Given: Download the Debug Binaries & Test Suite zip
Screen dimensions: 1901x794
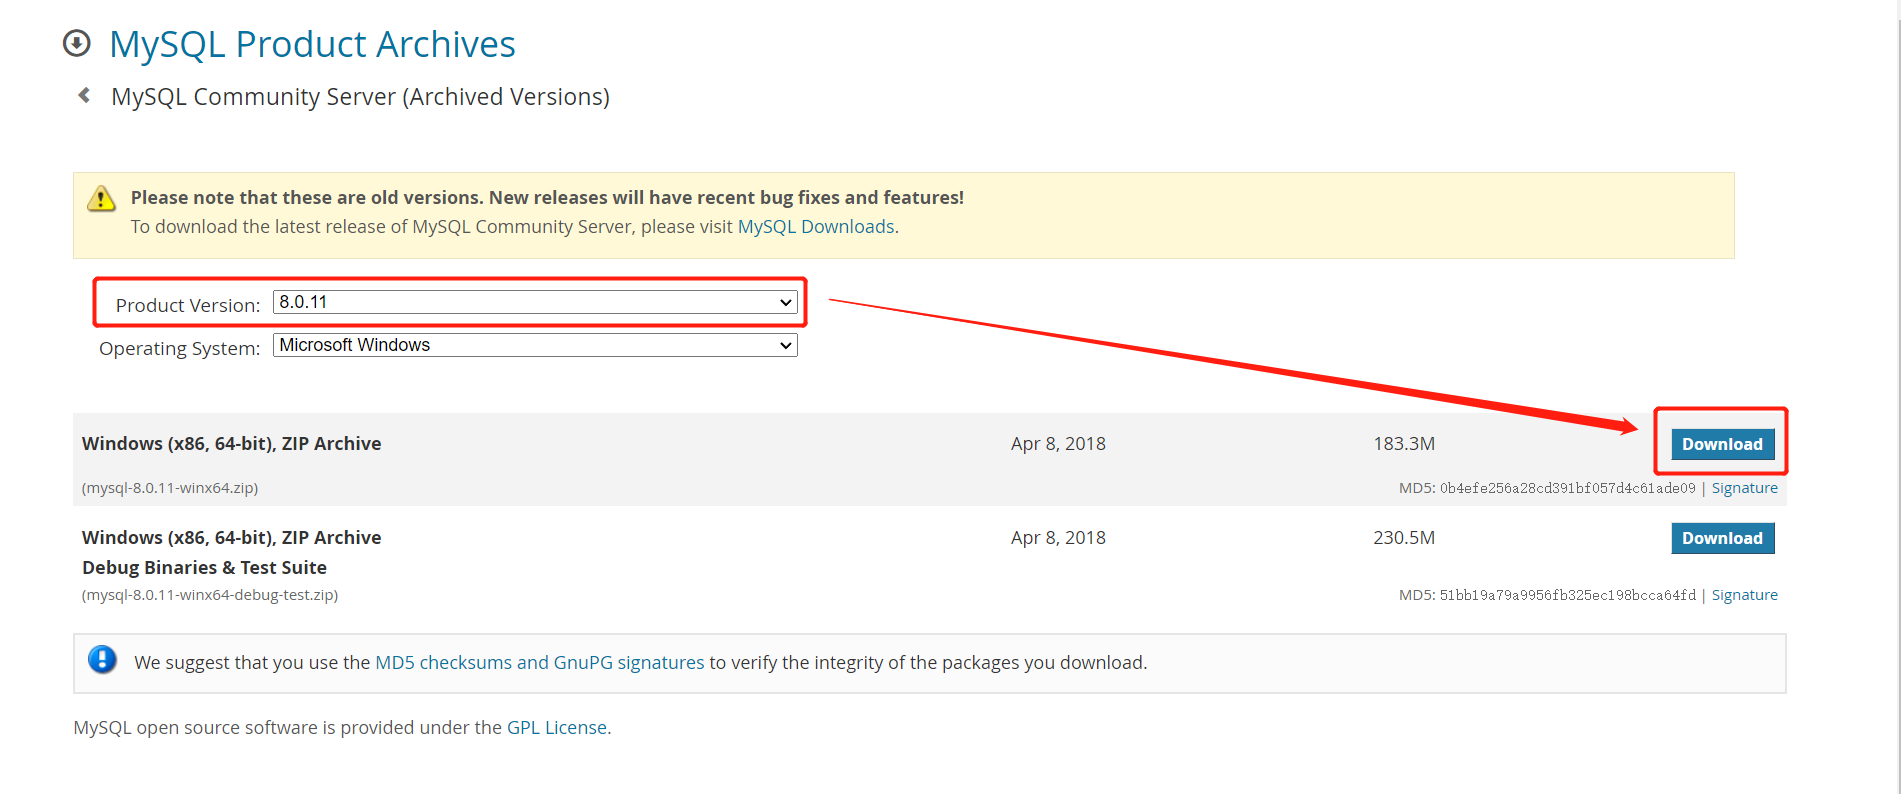Looking at the screenshot, I should tap(1722, 538).
